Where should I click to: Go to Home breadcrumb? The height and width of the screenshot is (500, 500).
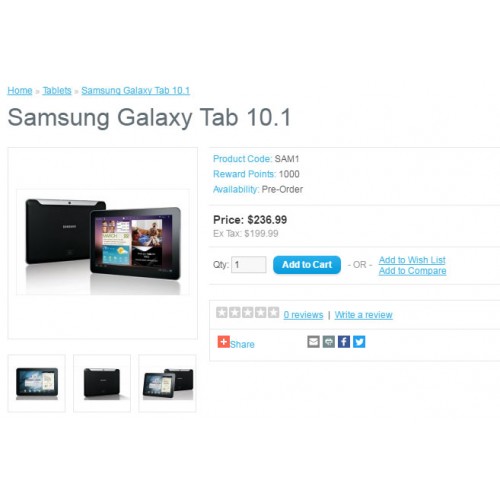click(x=20, y=90)
